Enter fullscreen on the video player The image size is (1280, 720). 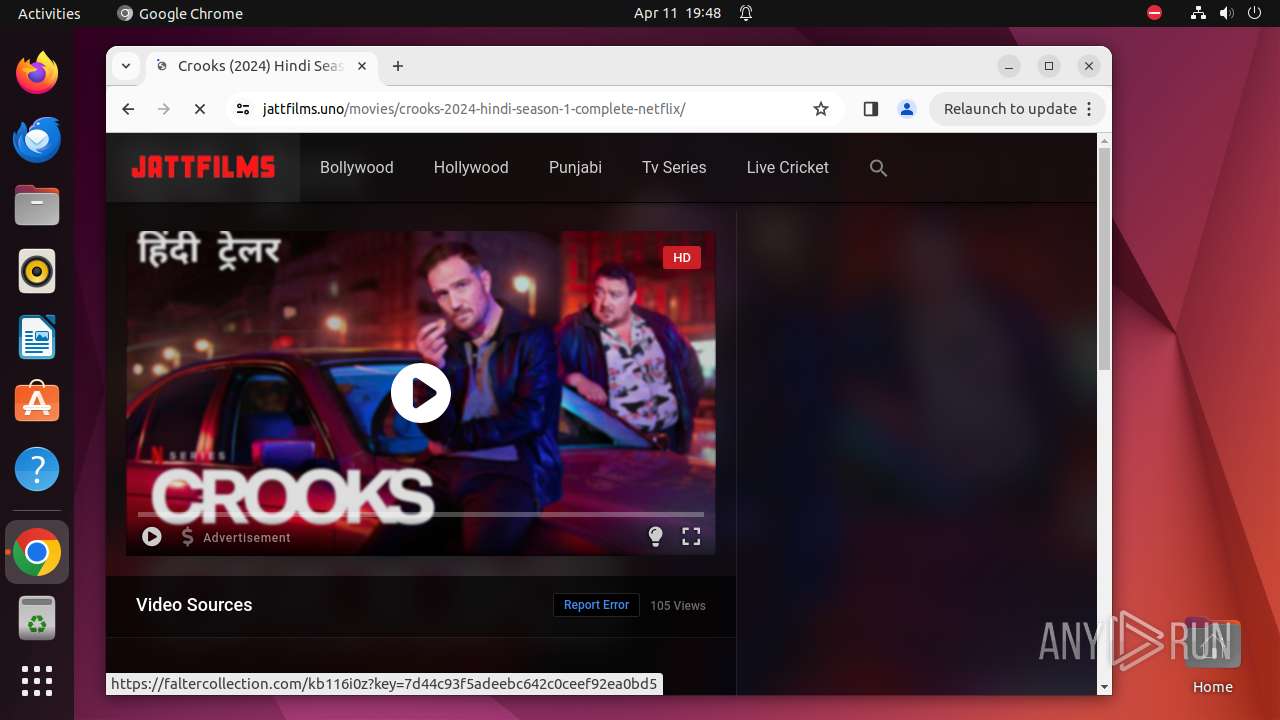[x=691, y=537]
